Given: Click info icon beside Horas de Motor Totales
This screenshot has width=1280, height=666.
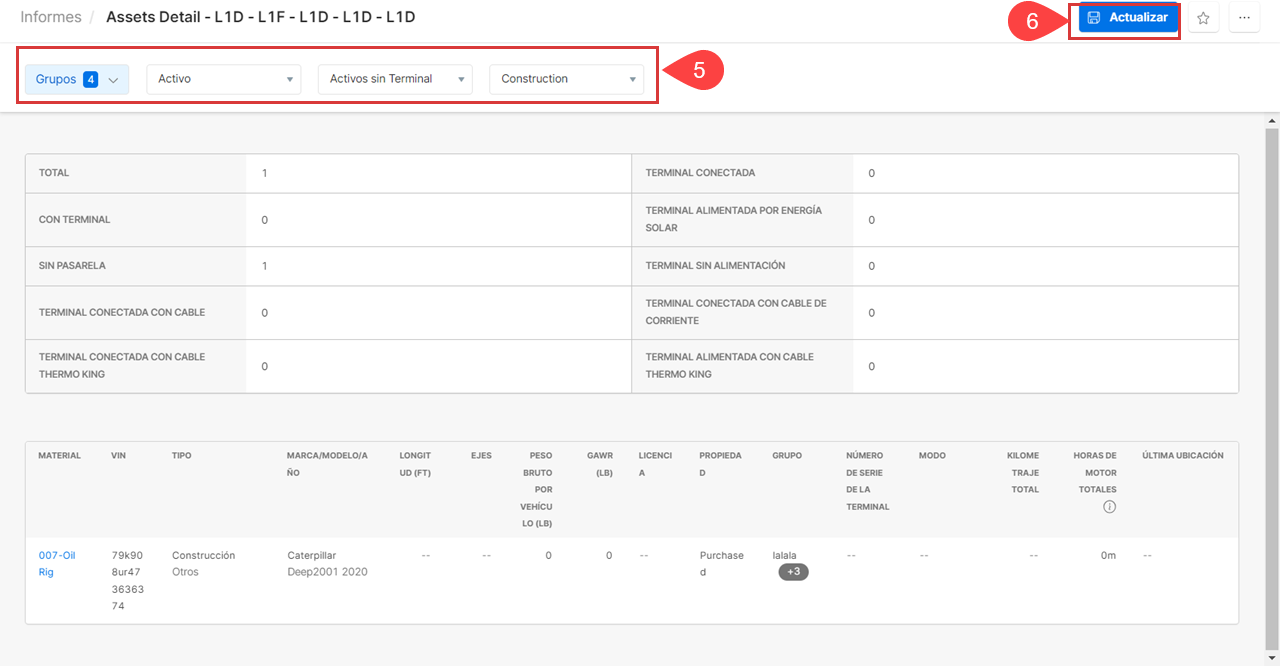Looking at the screenshot, I should tap(1109, 507).
